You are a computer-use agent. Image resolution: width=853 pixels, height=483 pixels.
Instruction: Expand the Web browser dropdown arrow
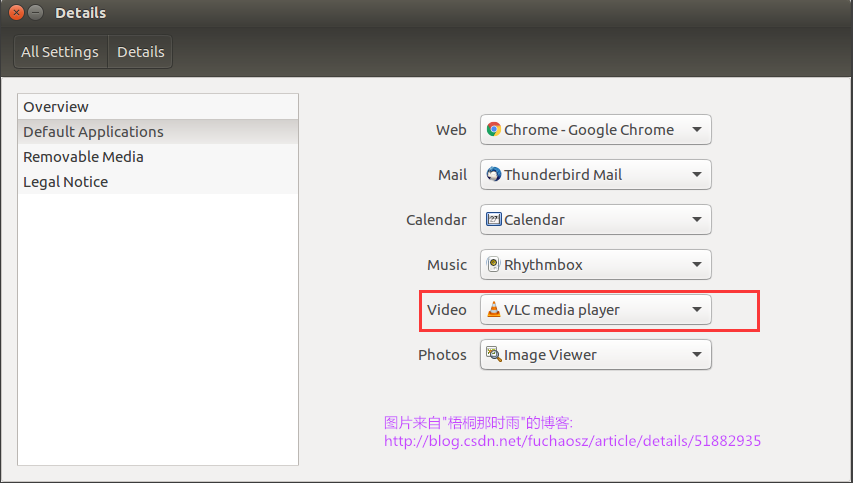pyautogui.click(x=697, y=130)
